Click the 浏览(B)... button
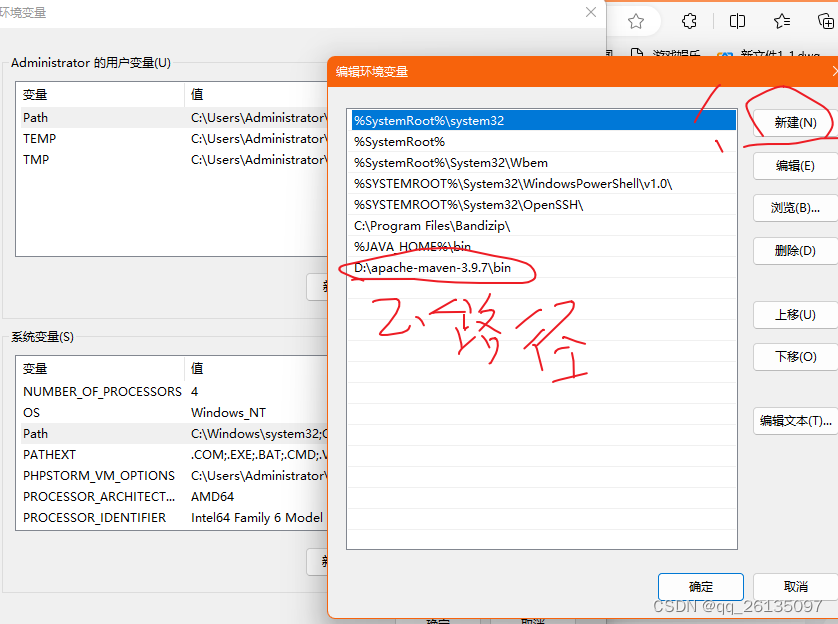 point(795,208)
